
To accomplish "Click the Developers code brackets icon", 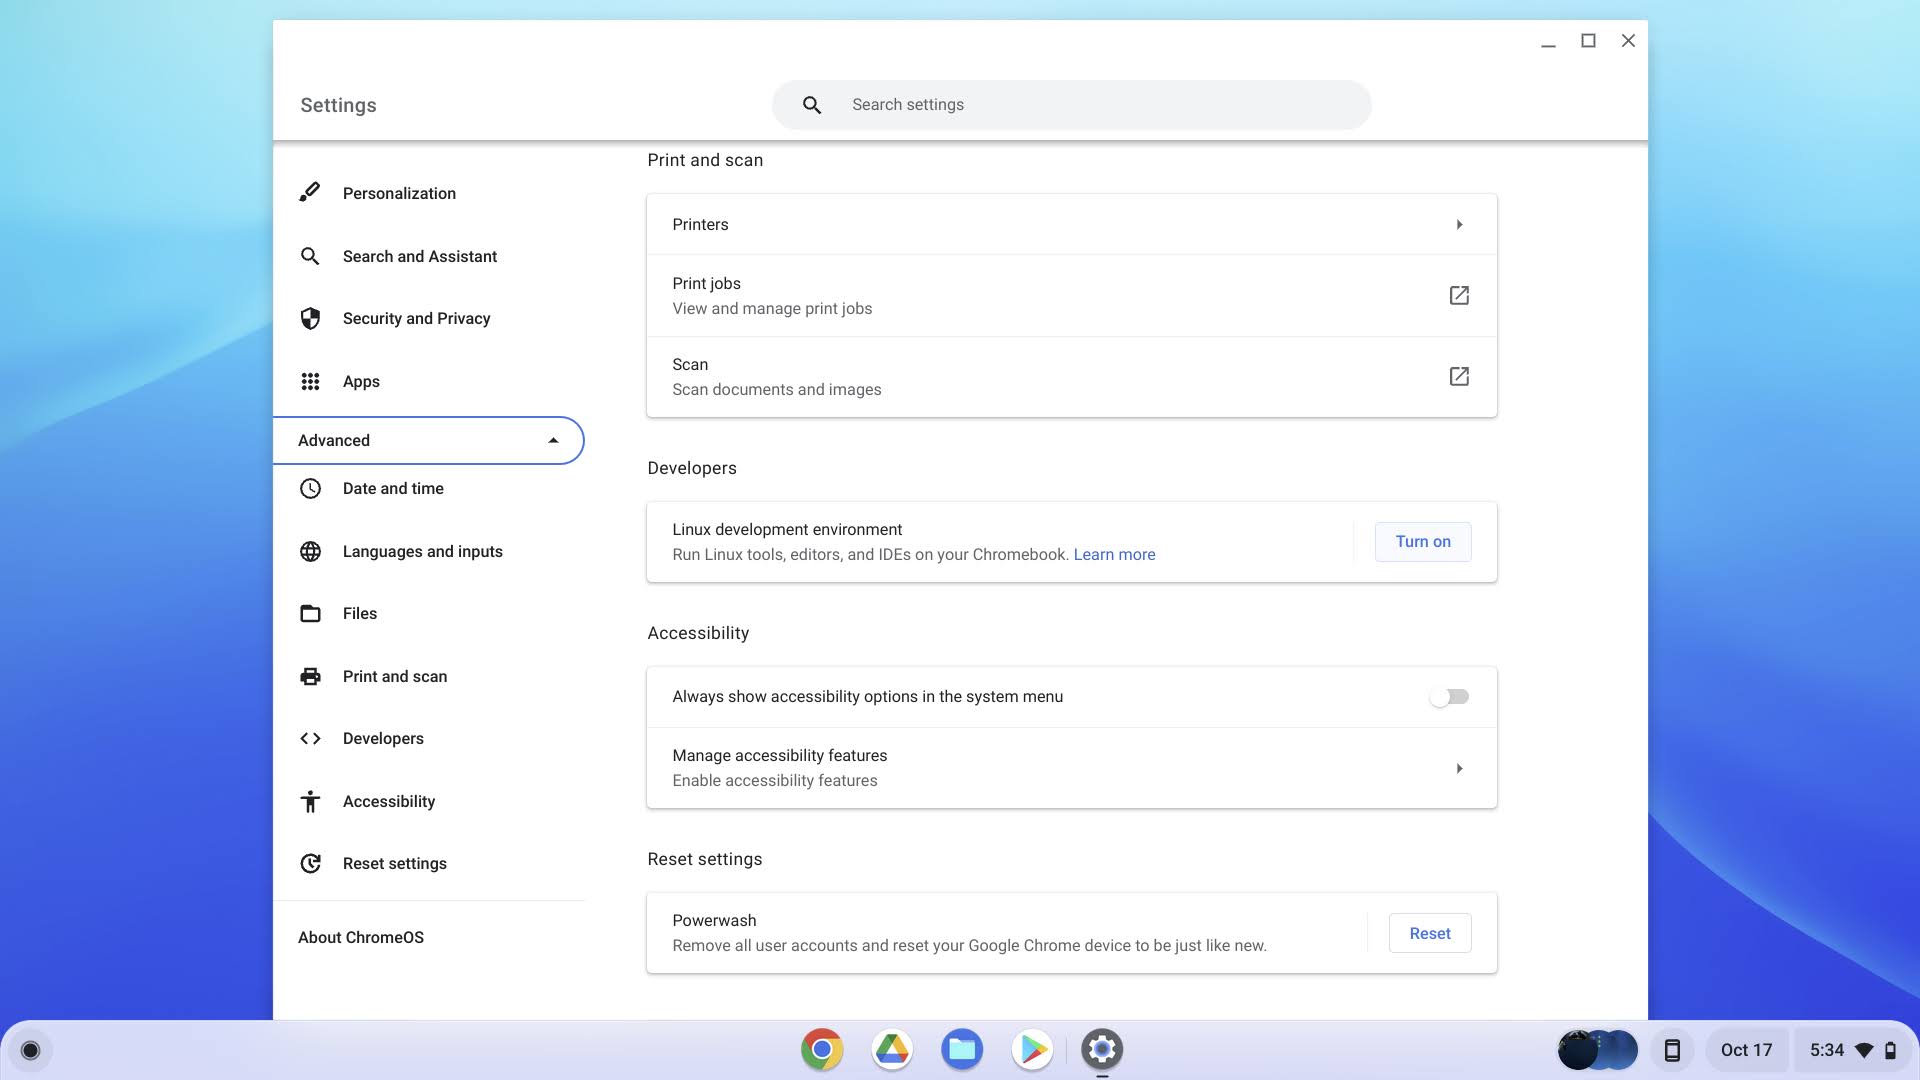I will coord(310,738).
